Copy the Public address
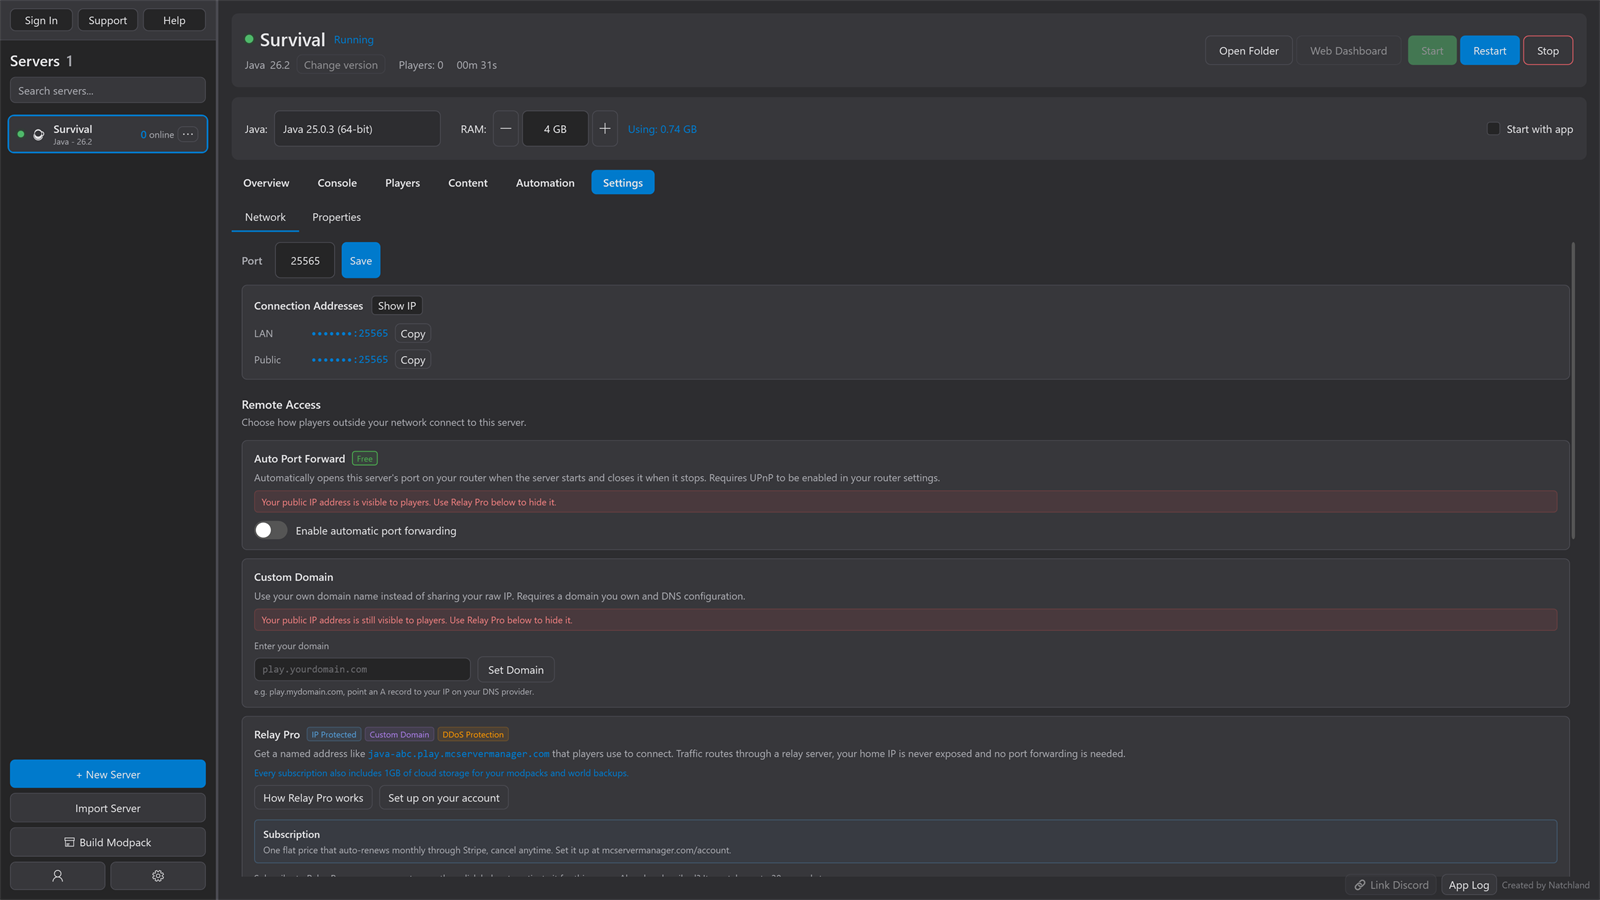 click(x=413, y=360)
